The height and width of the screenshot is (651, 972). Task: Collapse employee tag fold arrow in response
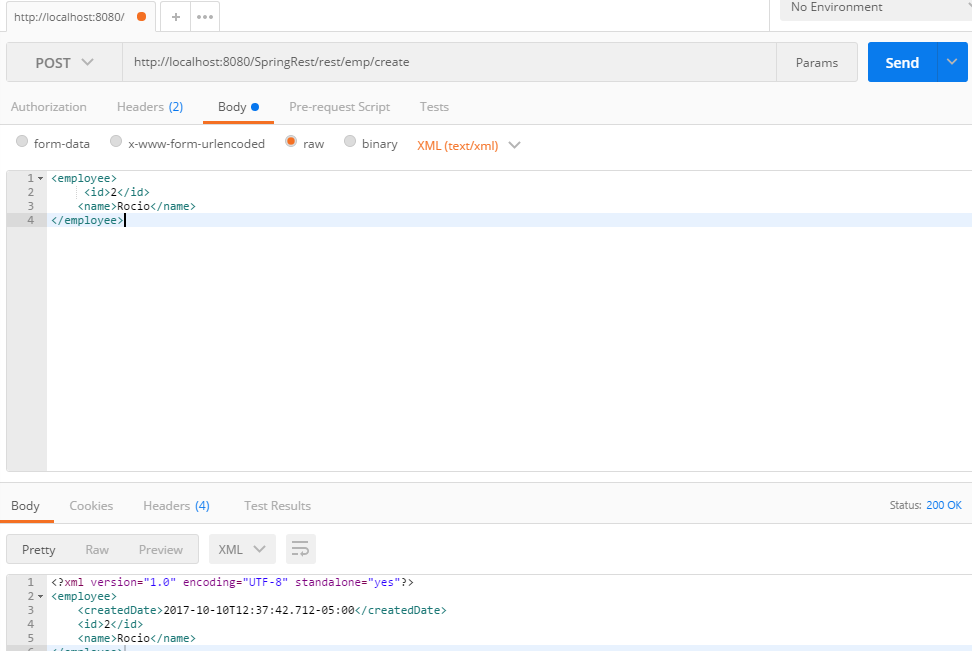coord(40,596)
